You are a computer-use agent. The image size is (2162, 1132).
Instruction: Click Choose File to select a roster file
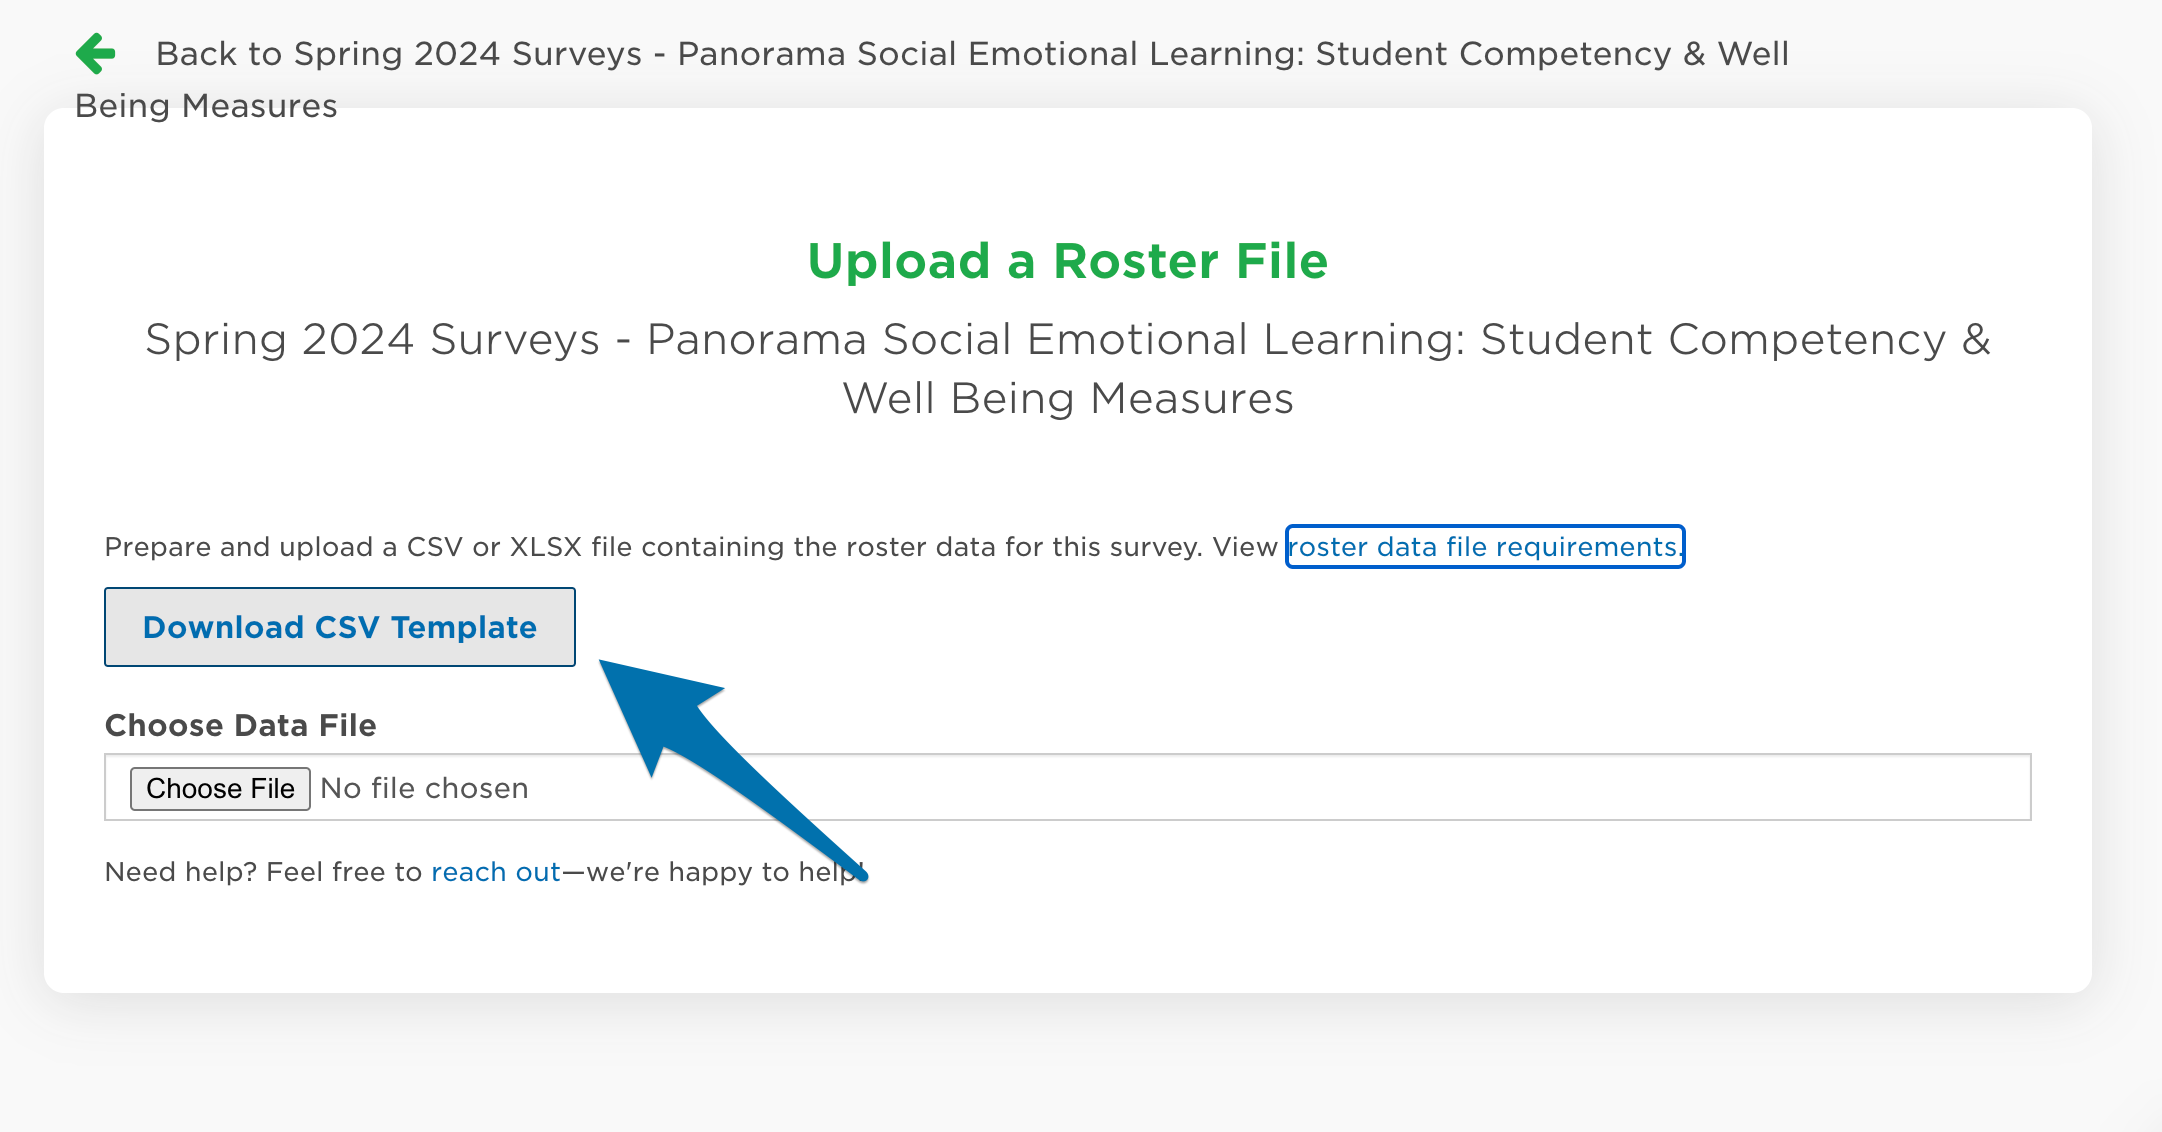click(220, 788)
